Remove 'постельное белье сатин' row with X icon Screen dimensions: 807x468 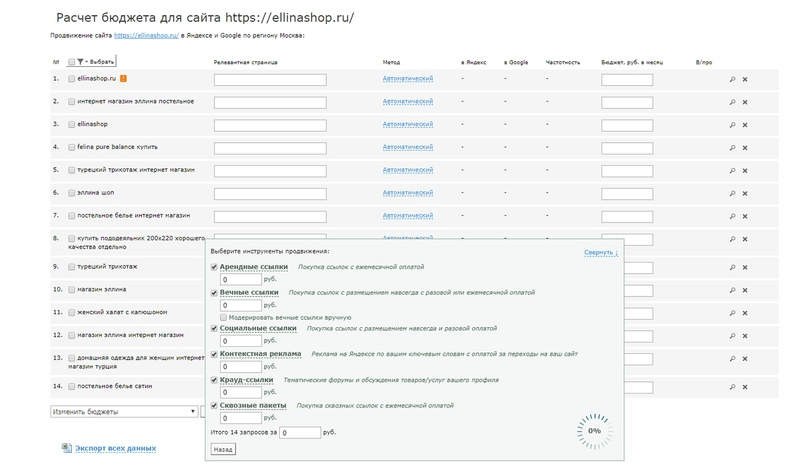[x=745, y=387]
